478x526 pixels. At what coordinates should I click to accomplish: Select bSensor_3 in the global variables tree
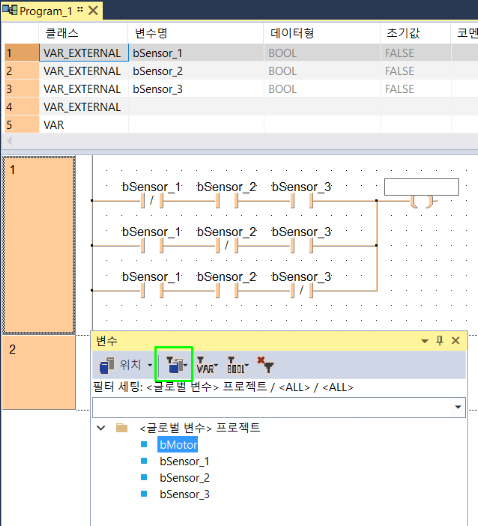point(184,494)
